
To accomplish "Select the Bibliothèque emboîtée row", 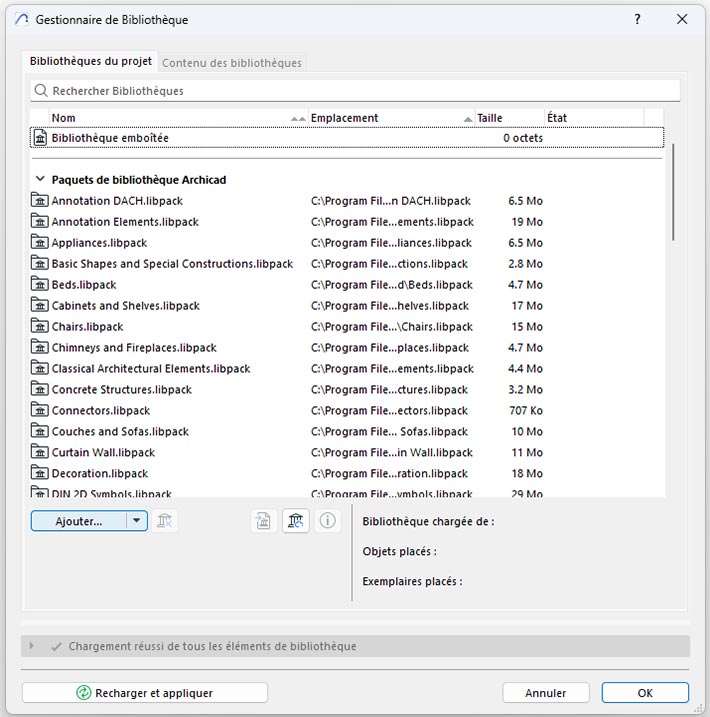I will (x=347, y=138).
